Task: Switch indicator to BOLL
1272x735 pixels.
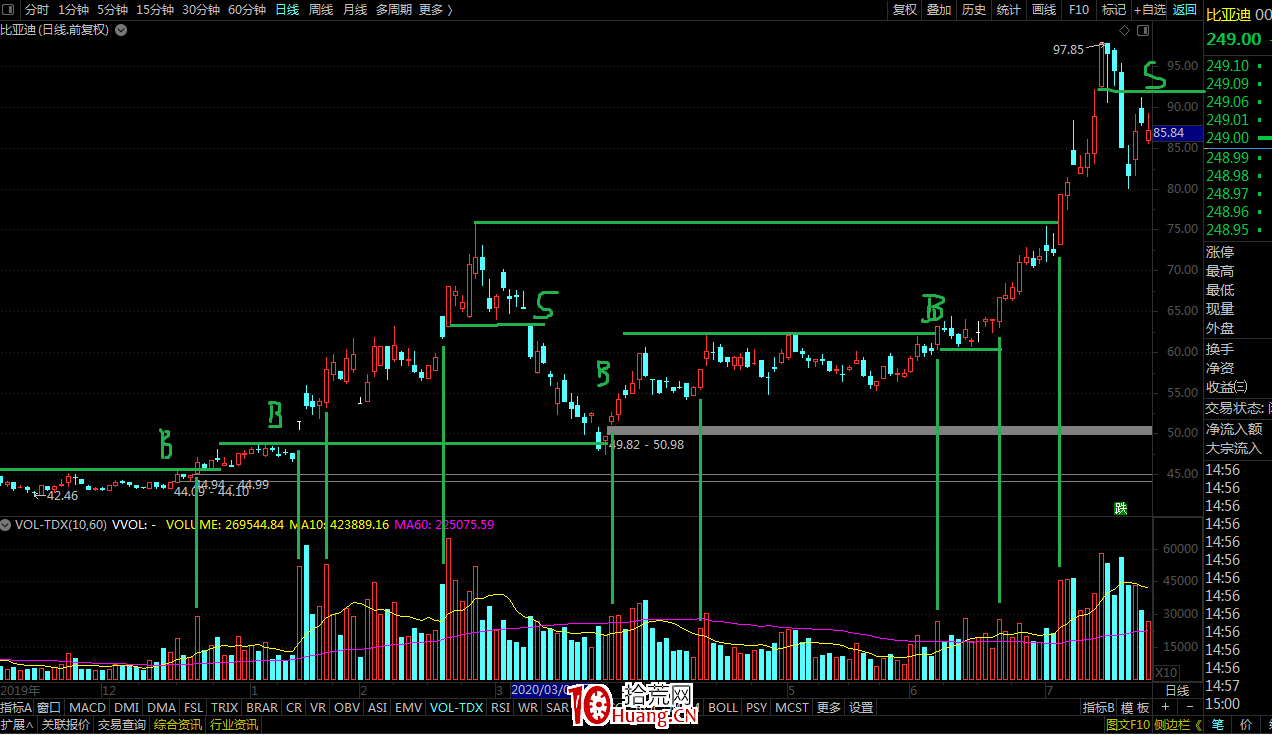Action: (x=722, y=707)
